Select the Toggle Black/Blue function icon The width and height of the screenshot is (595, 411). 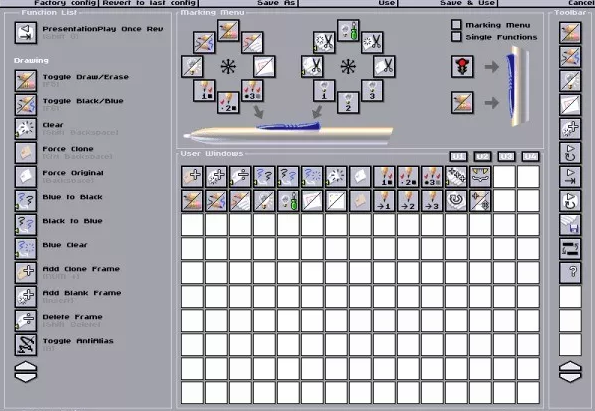click(26, 104)
